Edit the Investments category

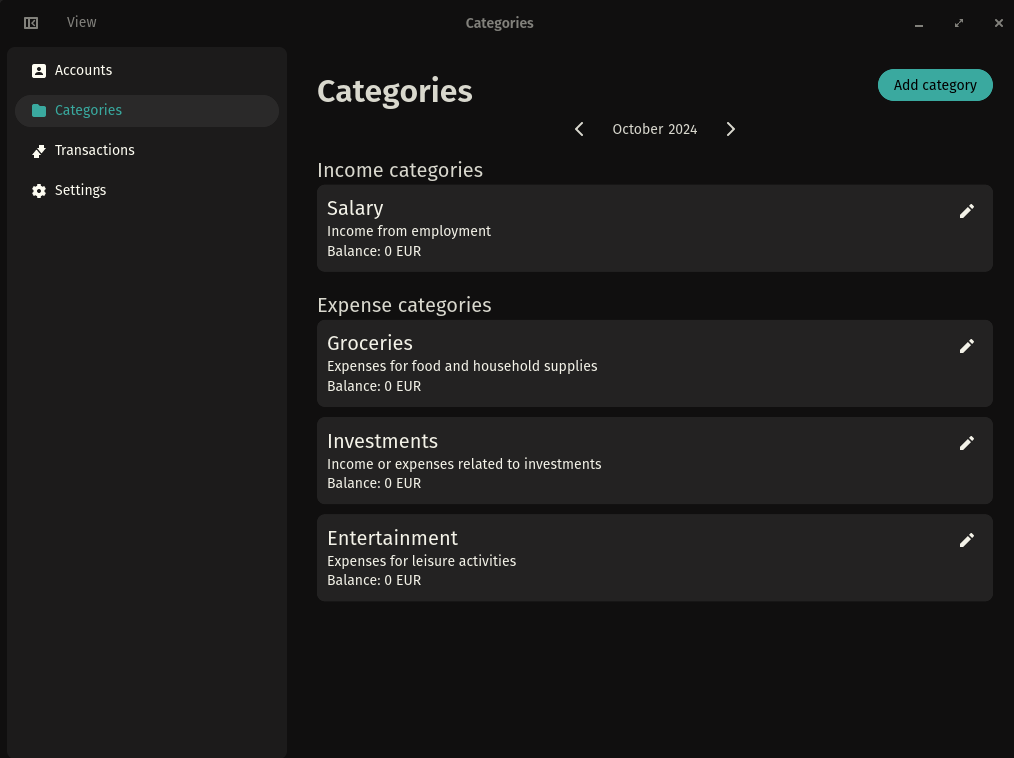966,443
